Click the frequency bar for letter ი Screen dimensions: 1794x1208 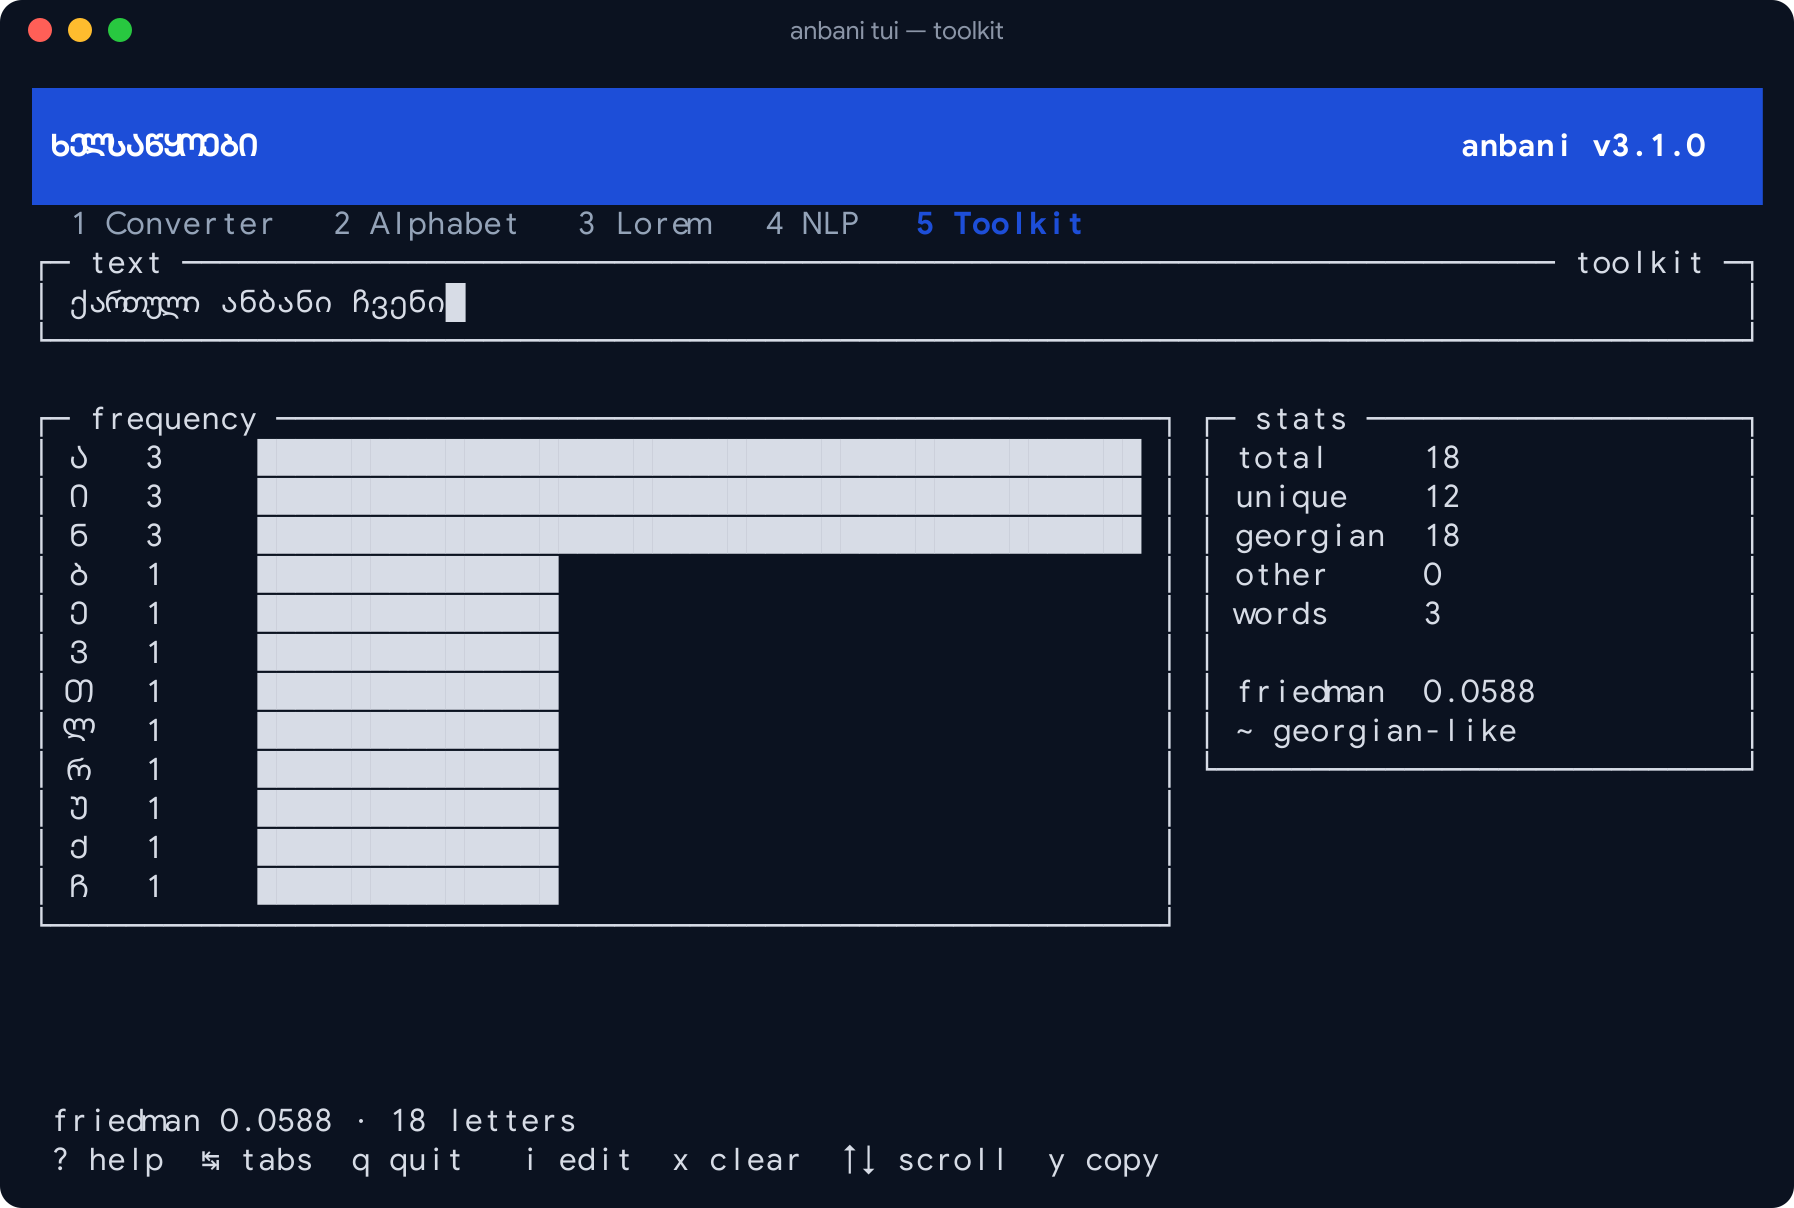point(699,497)
